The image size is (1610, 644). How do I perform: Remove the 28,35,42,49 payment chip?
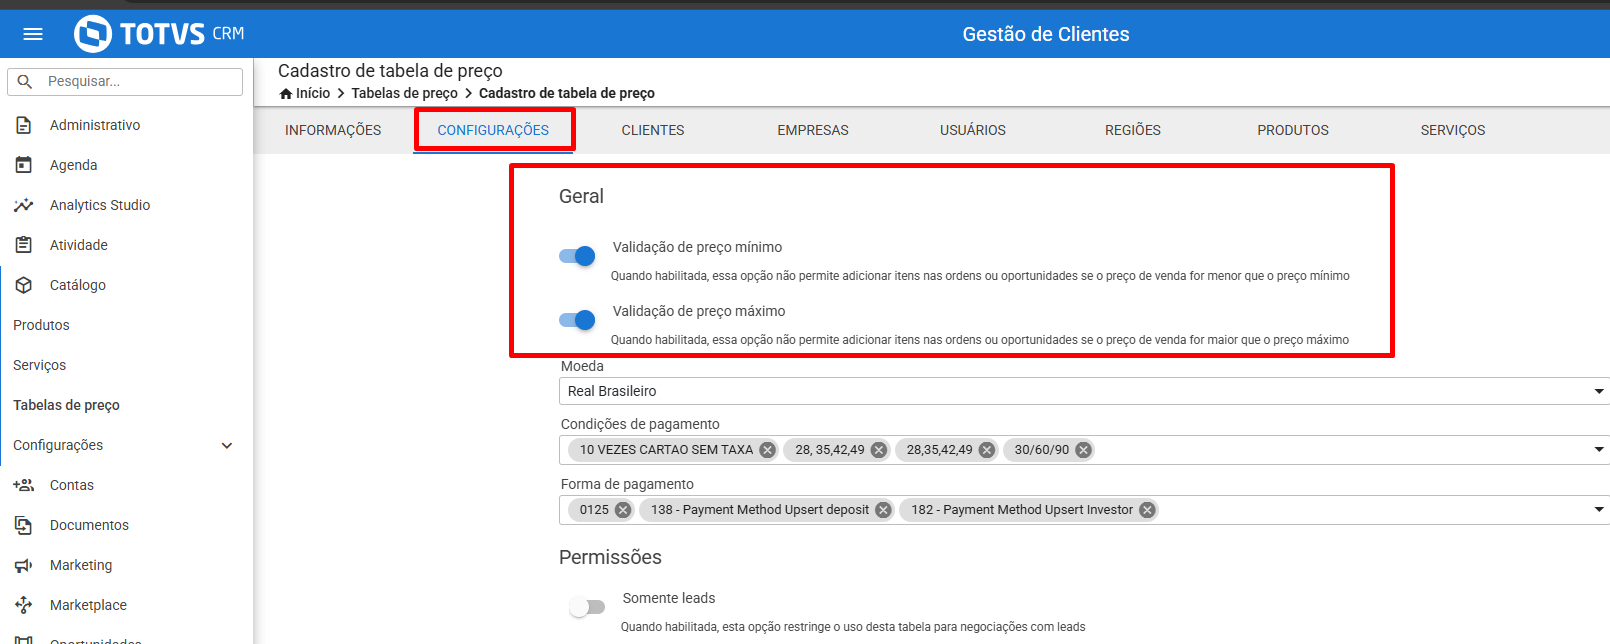click(x=986, y=450)
